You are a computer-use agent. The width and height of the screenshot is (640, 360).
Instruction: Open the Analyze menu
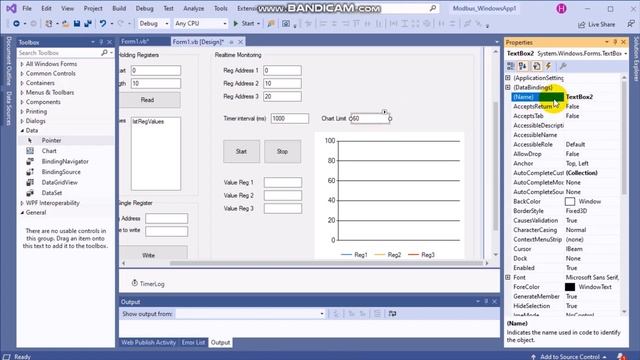(193, 8)
